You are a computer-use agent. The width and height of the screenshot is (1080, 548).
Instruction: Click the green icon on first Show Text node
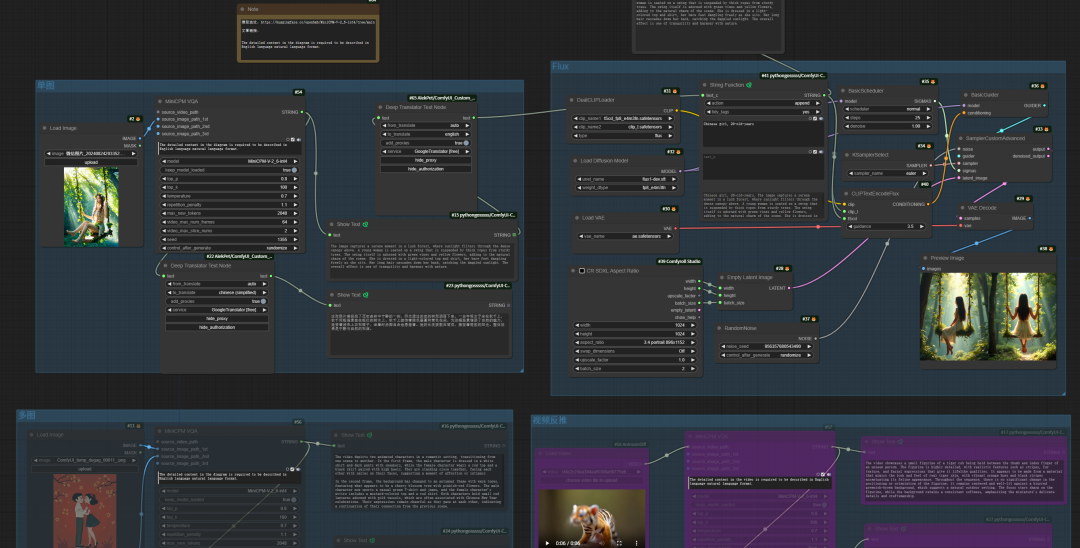pos(365,224)
